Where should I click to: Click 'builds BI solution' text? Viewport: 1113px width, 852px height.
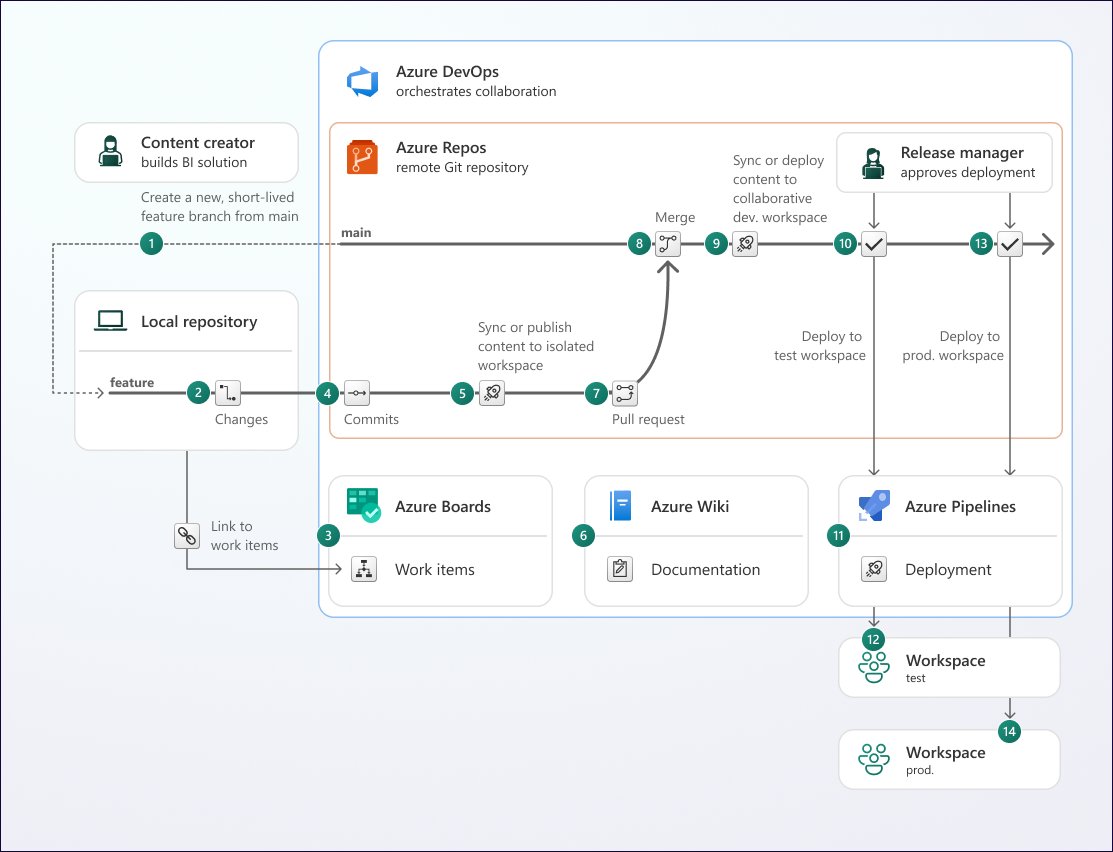point(194,163)
